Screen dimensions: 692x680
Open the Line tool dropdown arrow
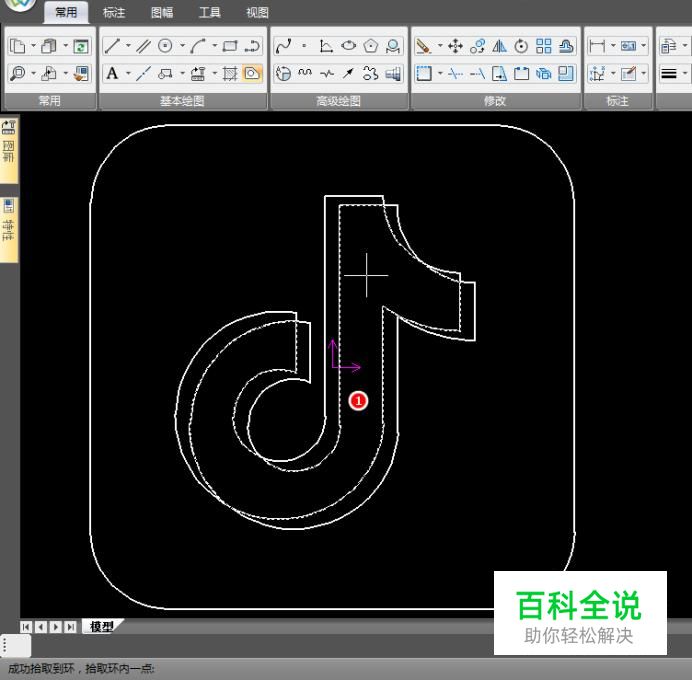tap(128, 45)
